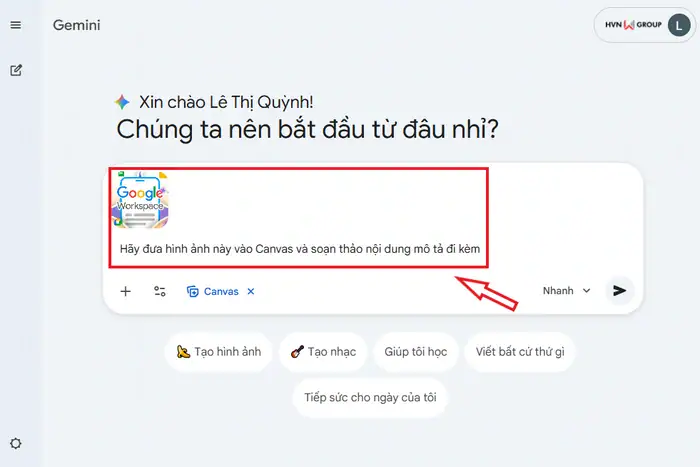The height and width of the screenshot is (467, 700).
Task: Open the tools sliders icon
Action: [x=159, y=291]
